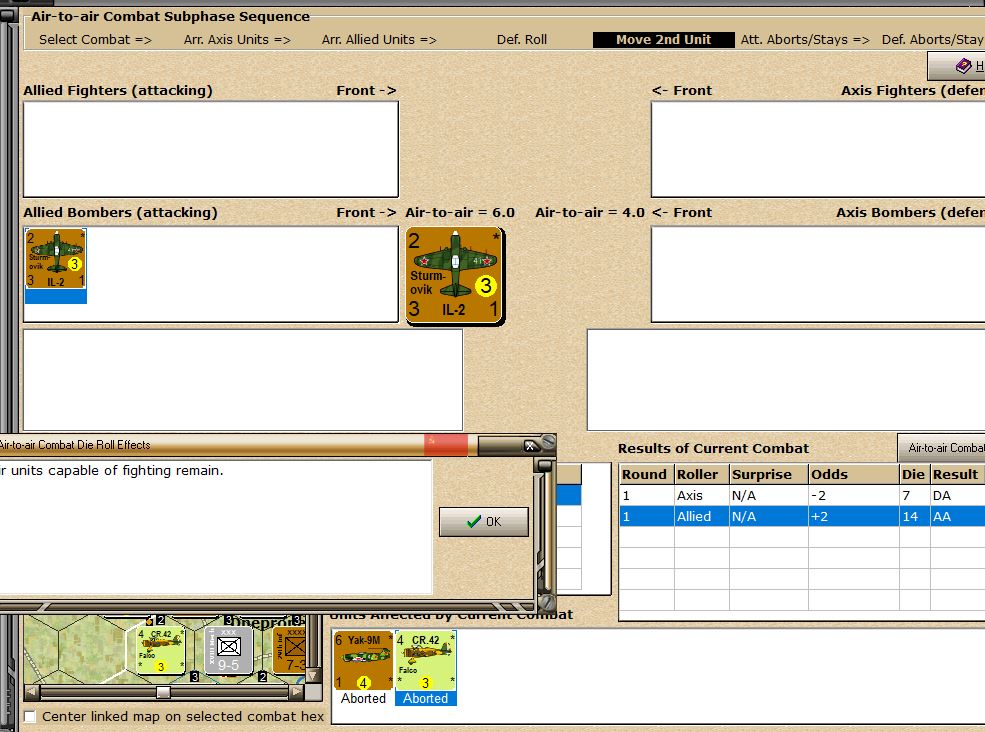Screen dimensions: 985x732
Task: Click the Allied Fighters (attacking) empty box
Action: click(x=211, y=150)
